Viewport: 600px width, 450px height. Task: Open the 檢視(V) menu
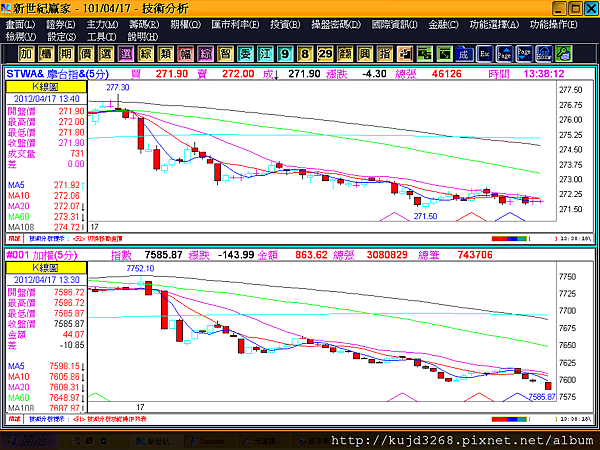tap(21, 37)
